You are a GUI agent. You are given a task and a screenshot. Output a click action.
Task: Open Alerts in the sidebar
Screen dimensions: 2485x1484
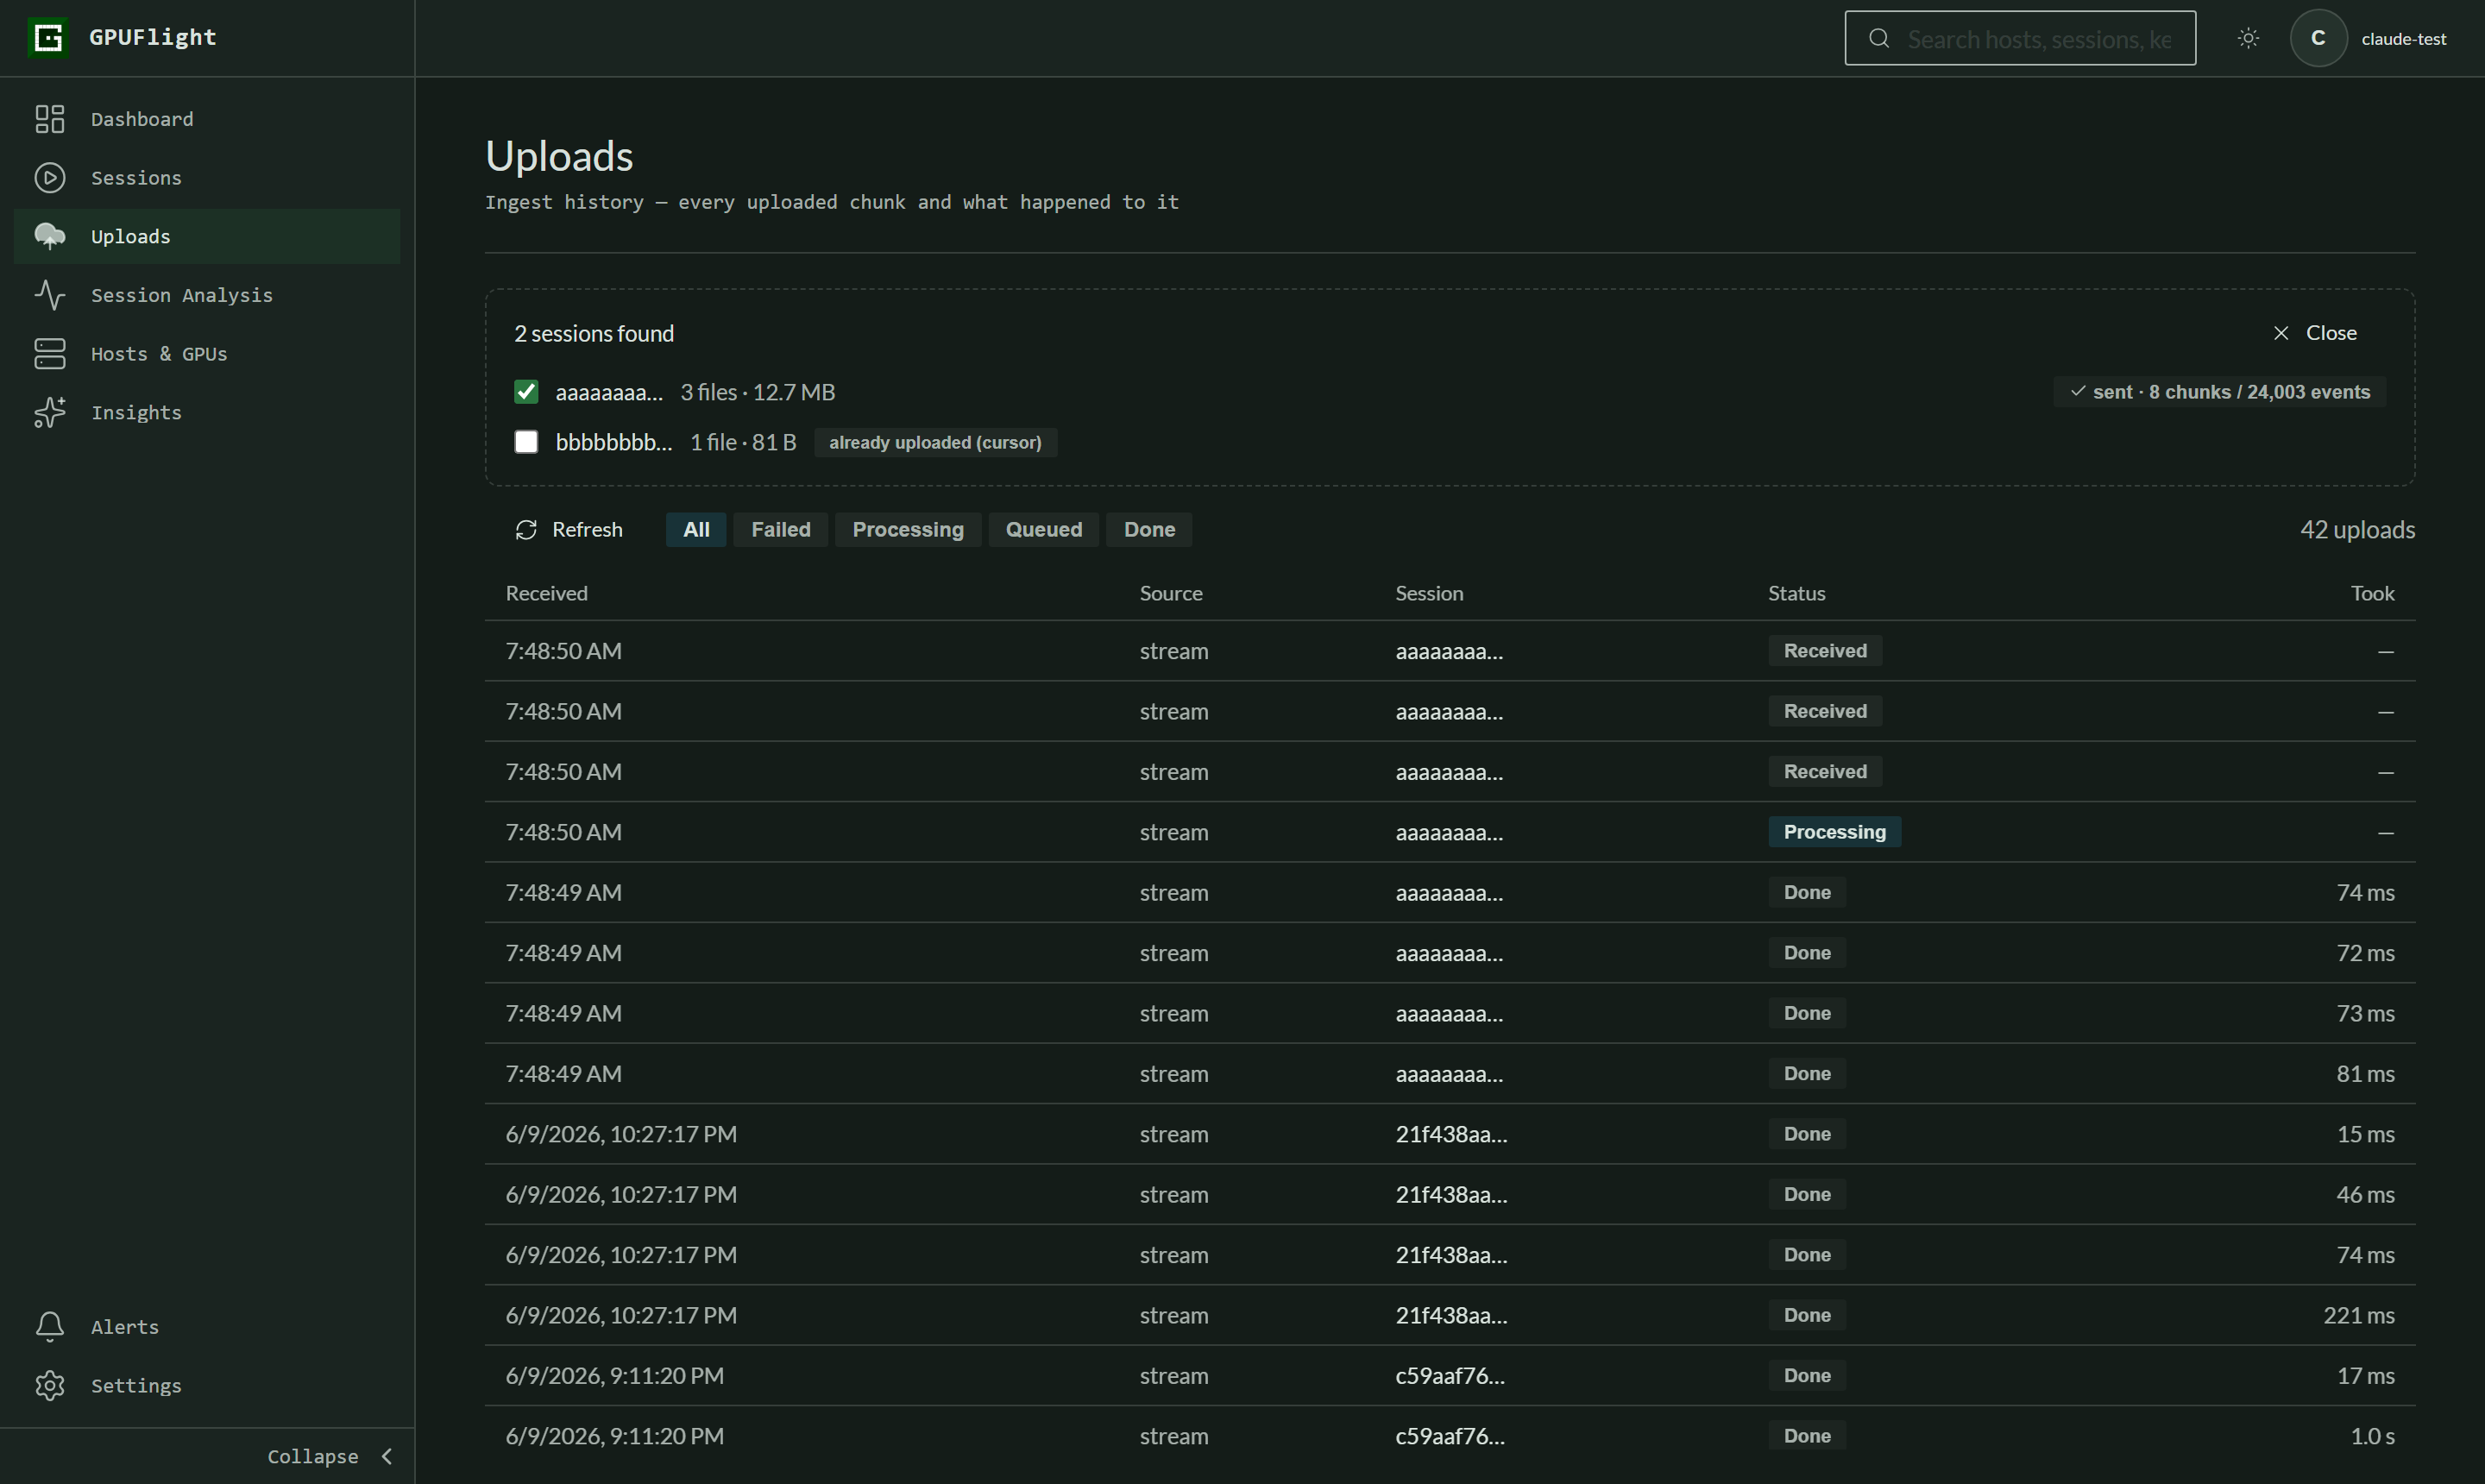tap(207, 1327)
